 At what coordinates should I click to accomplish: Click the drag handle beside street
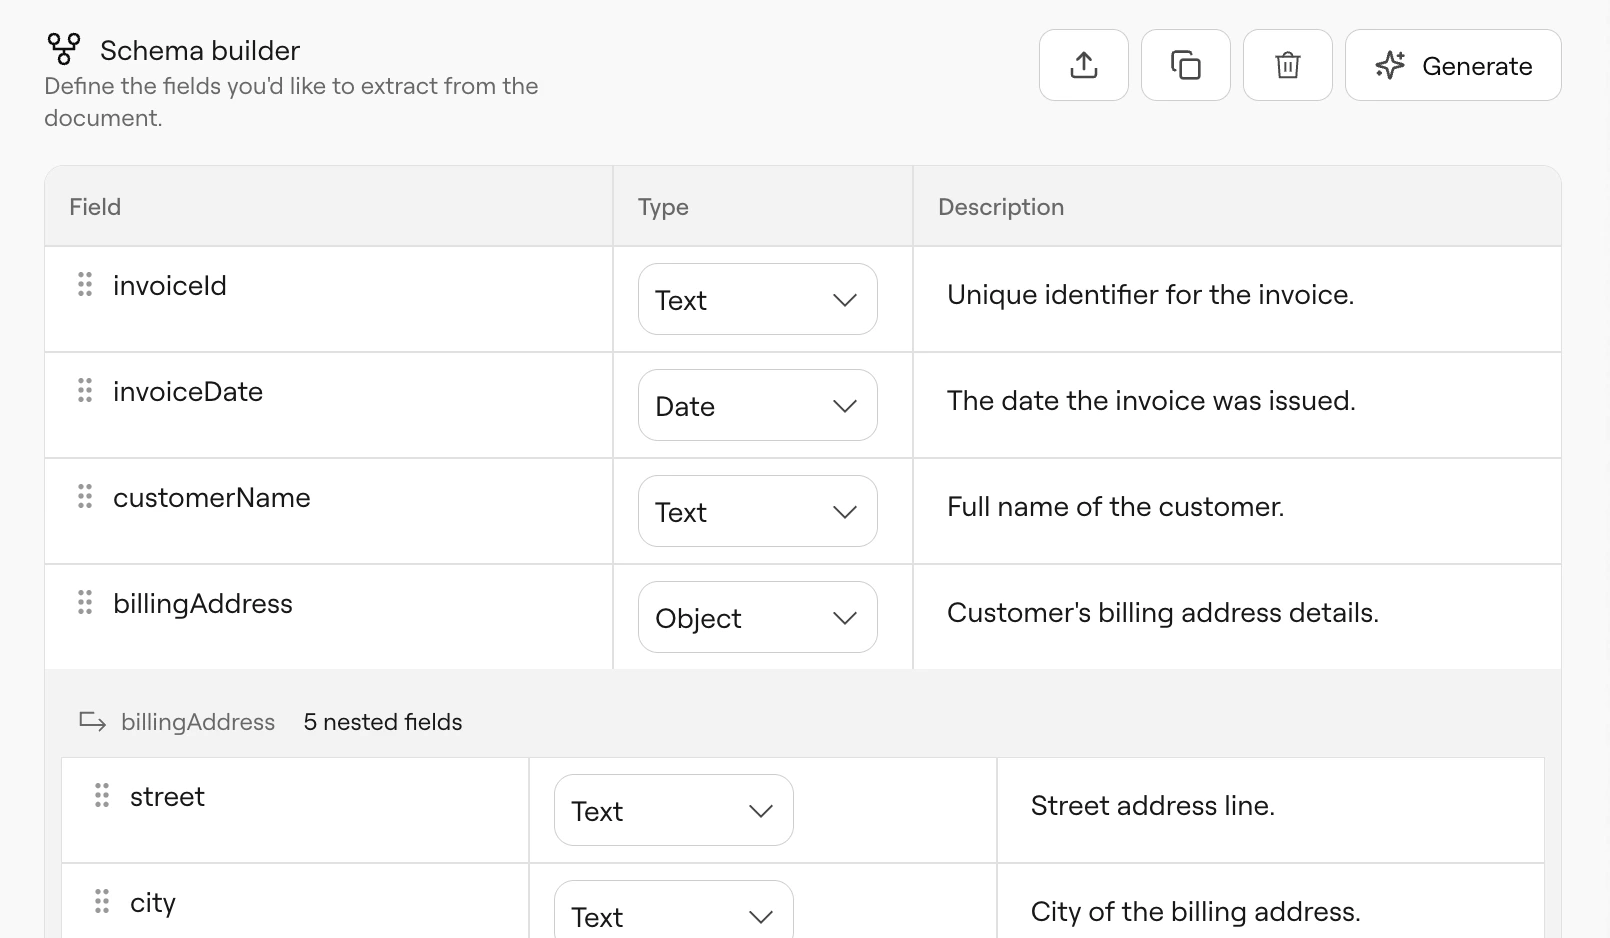click(x=101, y=795)
